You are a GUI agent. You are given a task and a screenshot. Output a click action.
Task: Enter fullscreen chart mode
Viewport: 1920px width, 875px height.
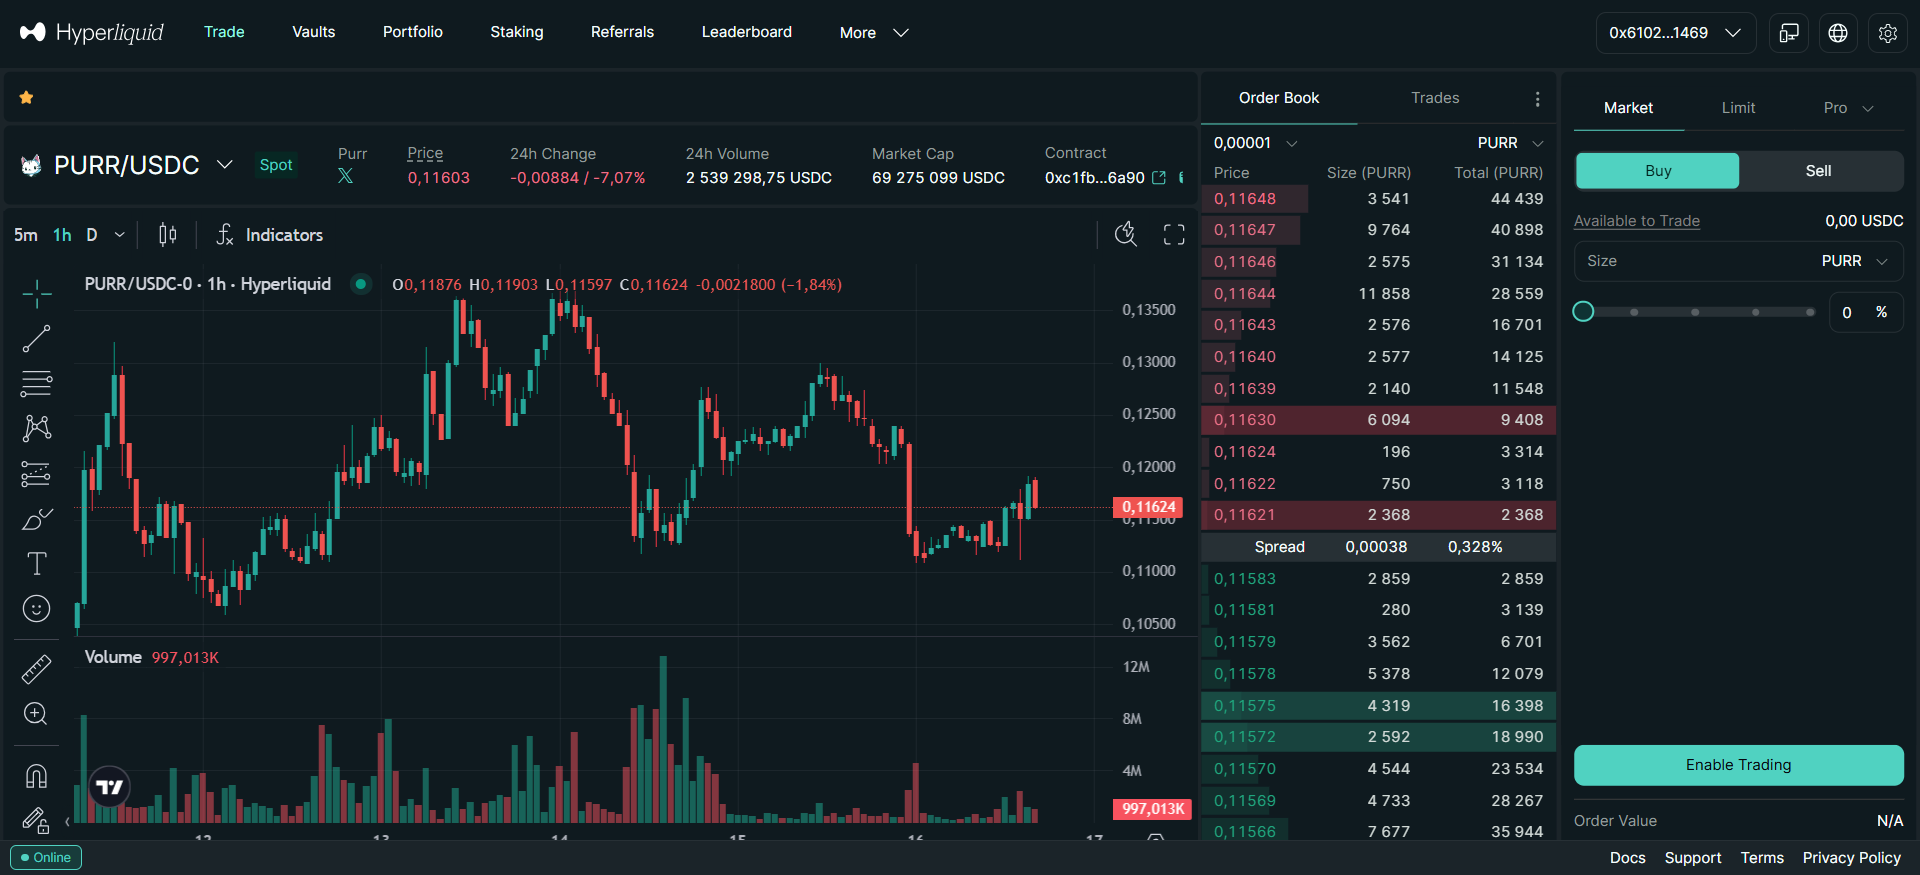[x=1174, y=235]
